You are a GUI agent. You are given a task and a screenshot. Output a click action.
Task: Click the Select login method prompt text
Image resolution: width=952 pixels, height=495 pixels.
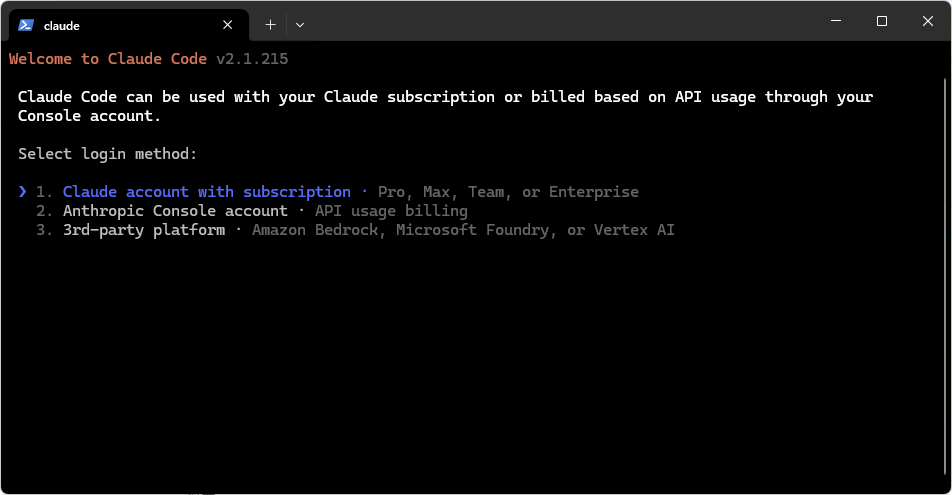[x=107, y=154]
